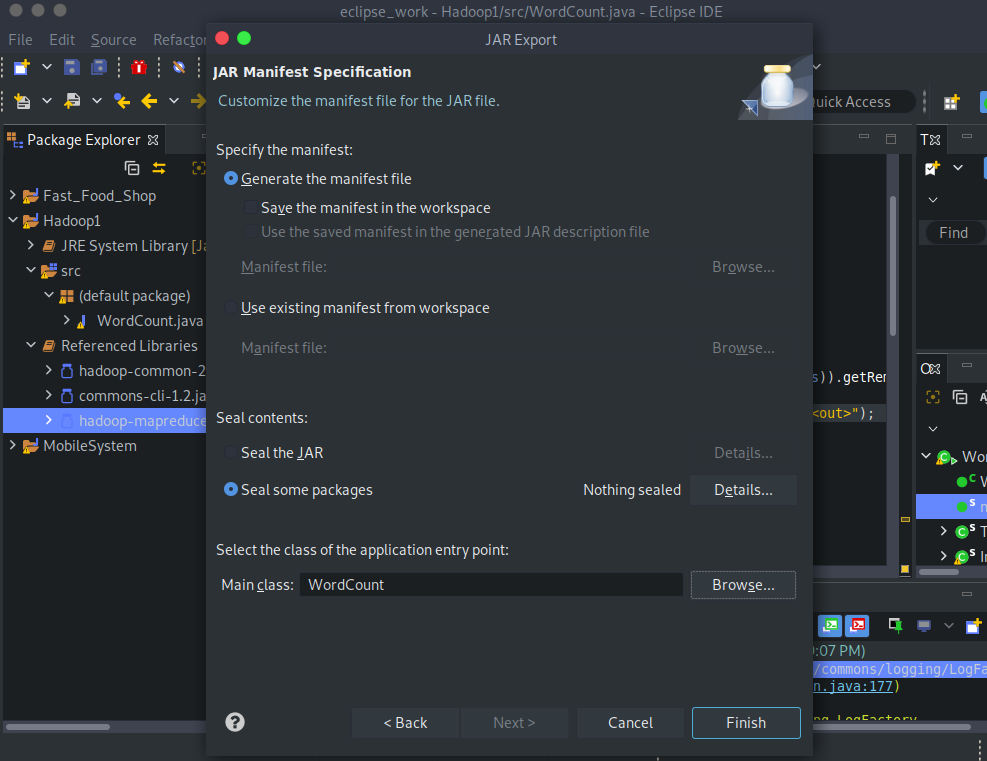Maximize the editor area icon

click(891, 138)
